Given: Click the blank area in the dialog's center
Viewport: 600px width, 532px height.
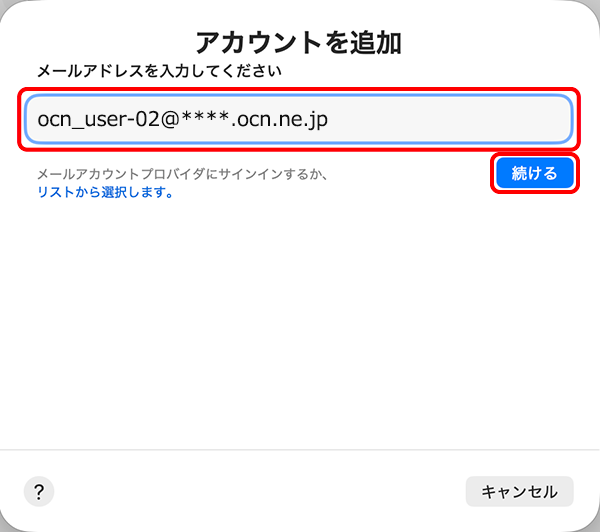Looking at the screenshot, I should 300,320.
